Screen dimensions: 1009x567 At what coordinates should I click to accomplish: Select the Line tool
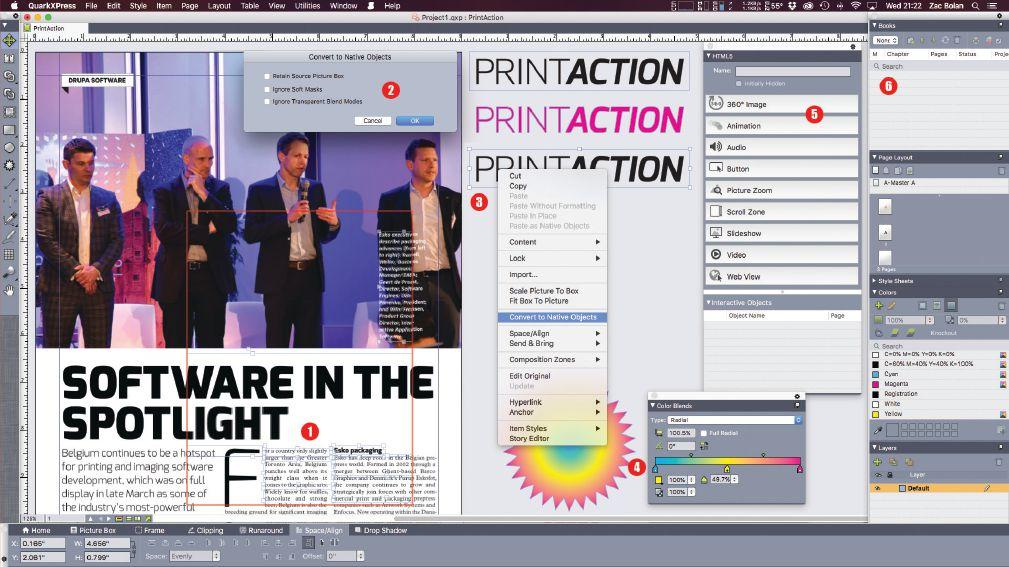[9, 183]
